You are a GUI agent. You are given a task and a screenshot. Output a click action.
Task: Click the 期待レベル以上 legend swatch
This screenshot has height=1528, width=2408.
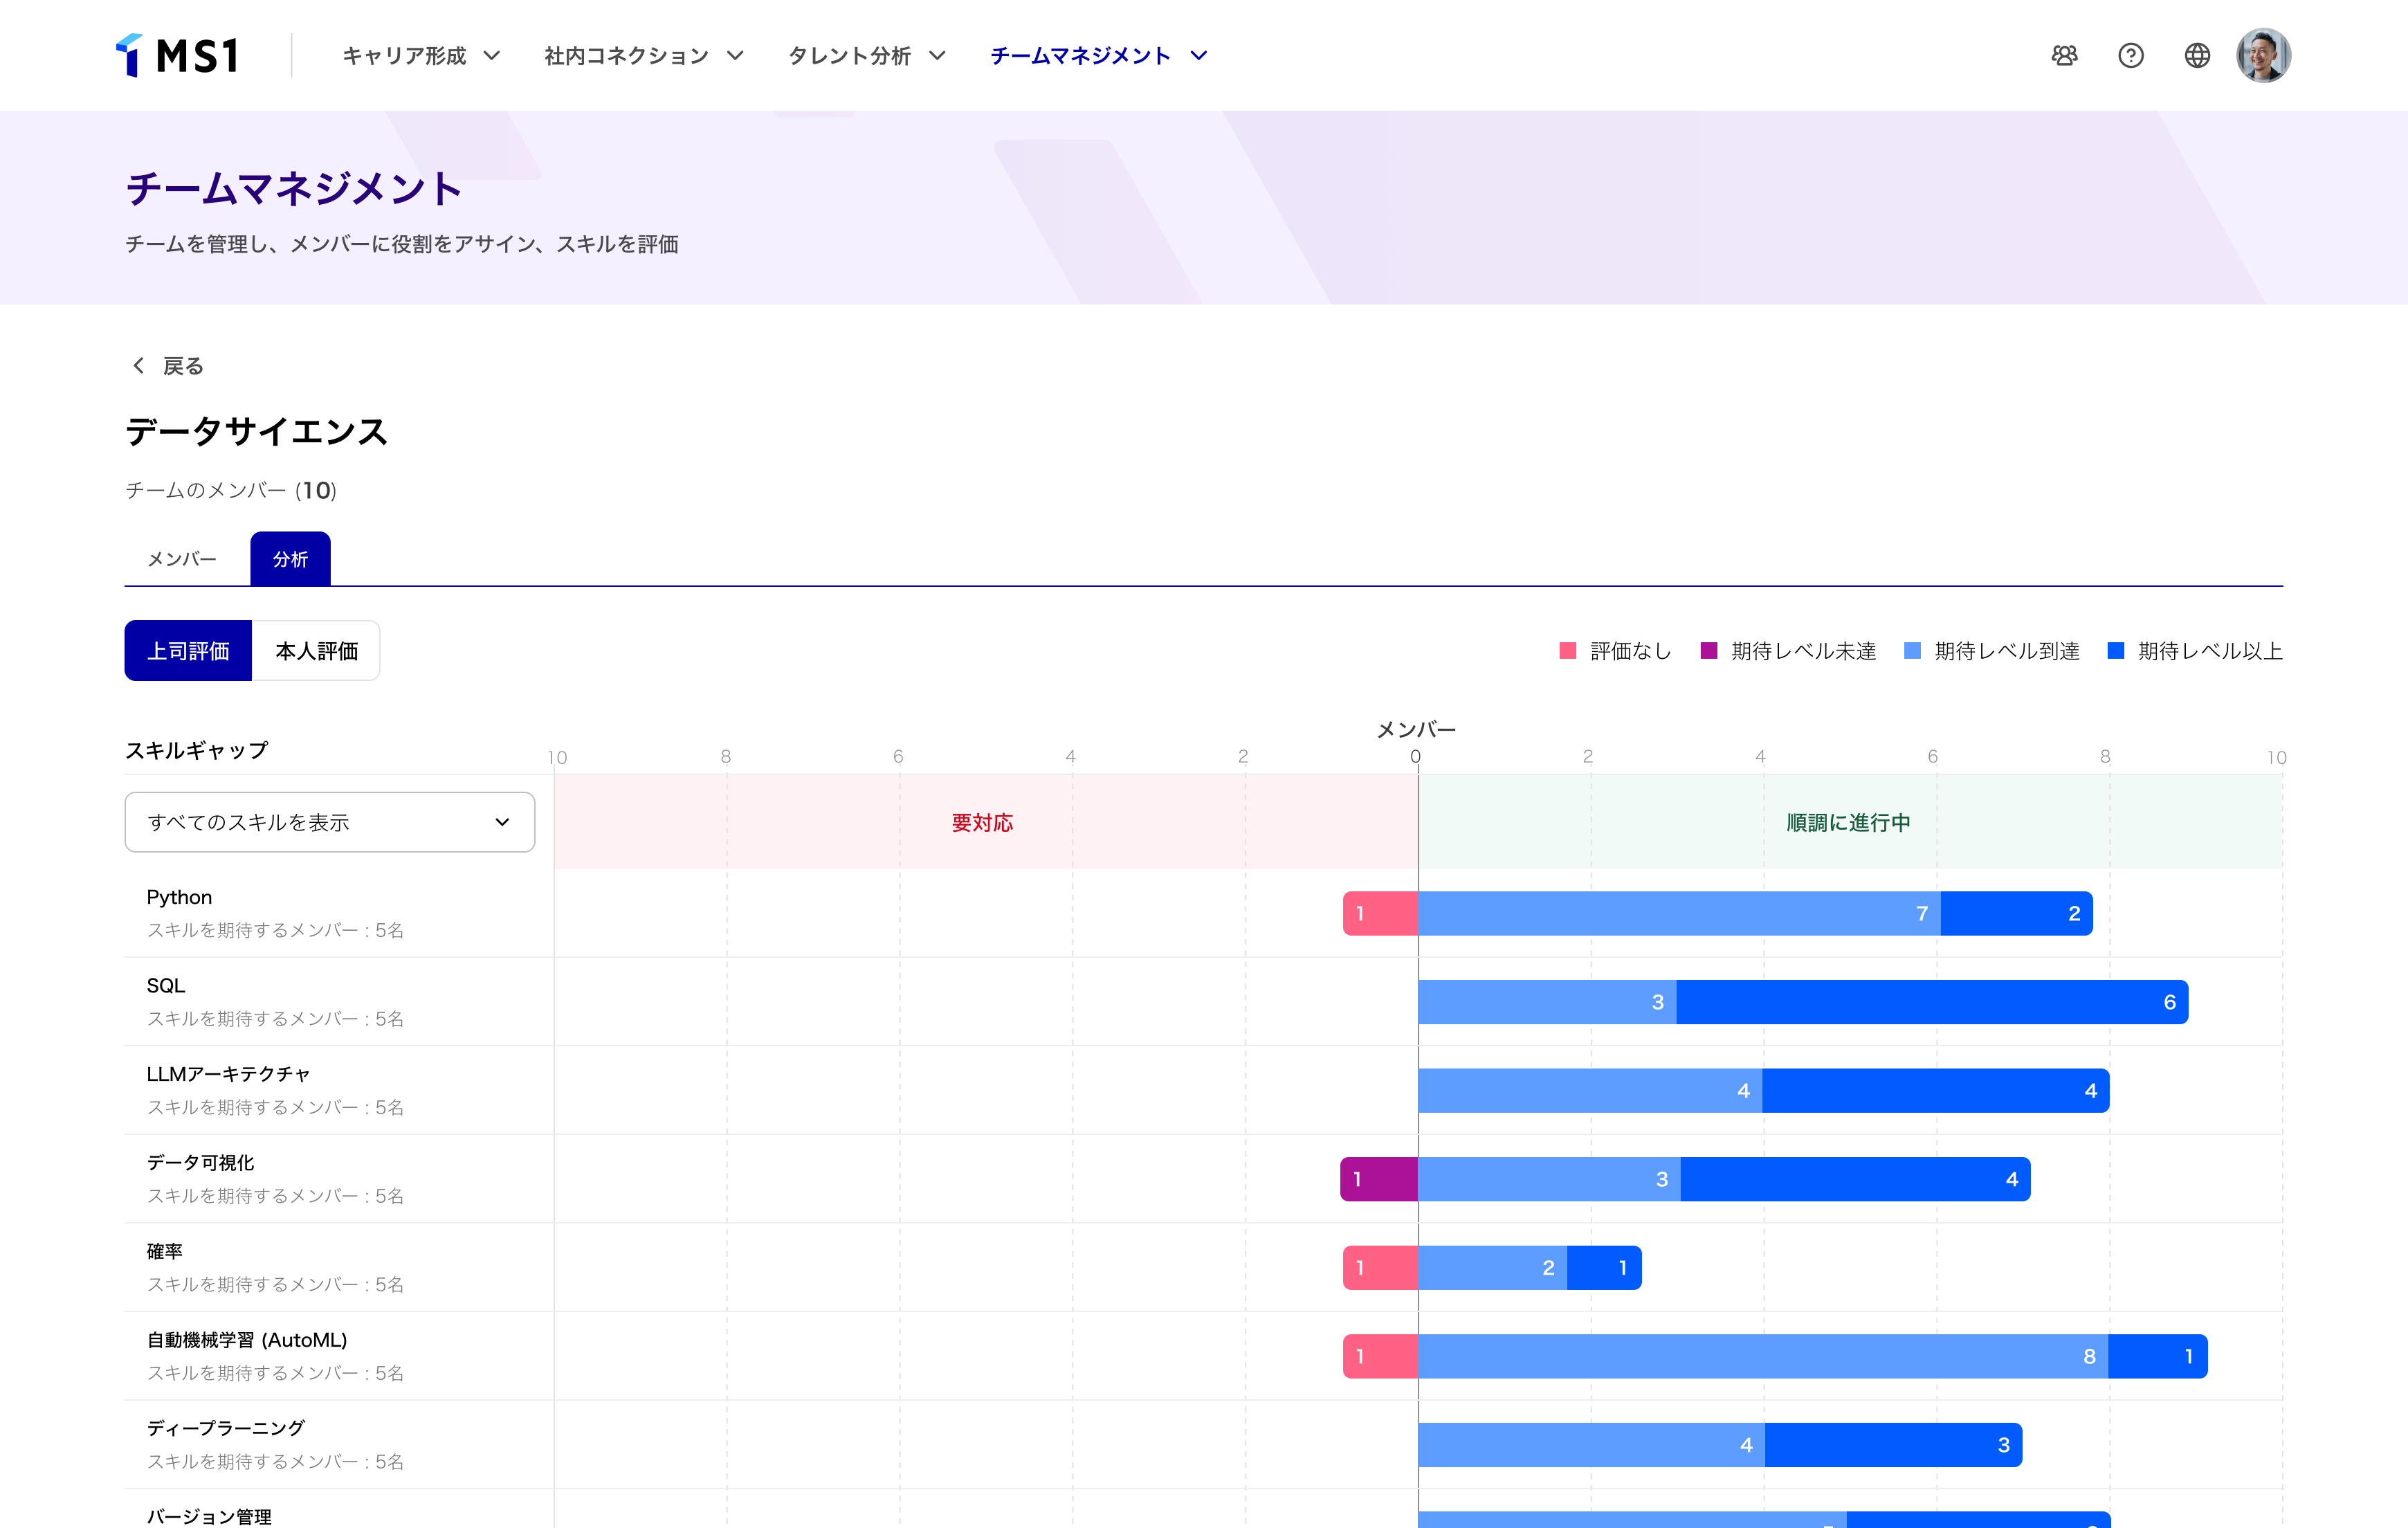[2116, 651]
